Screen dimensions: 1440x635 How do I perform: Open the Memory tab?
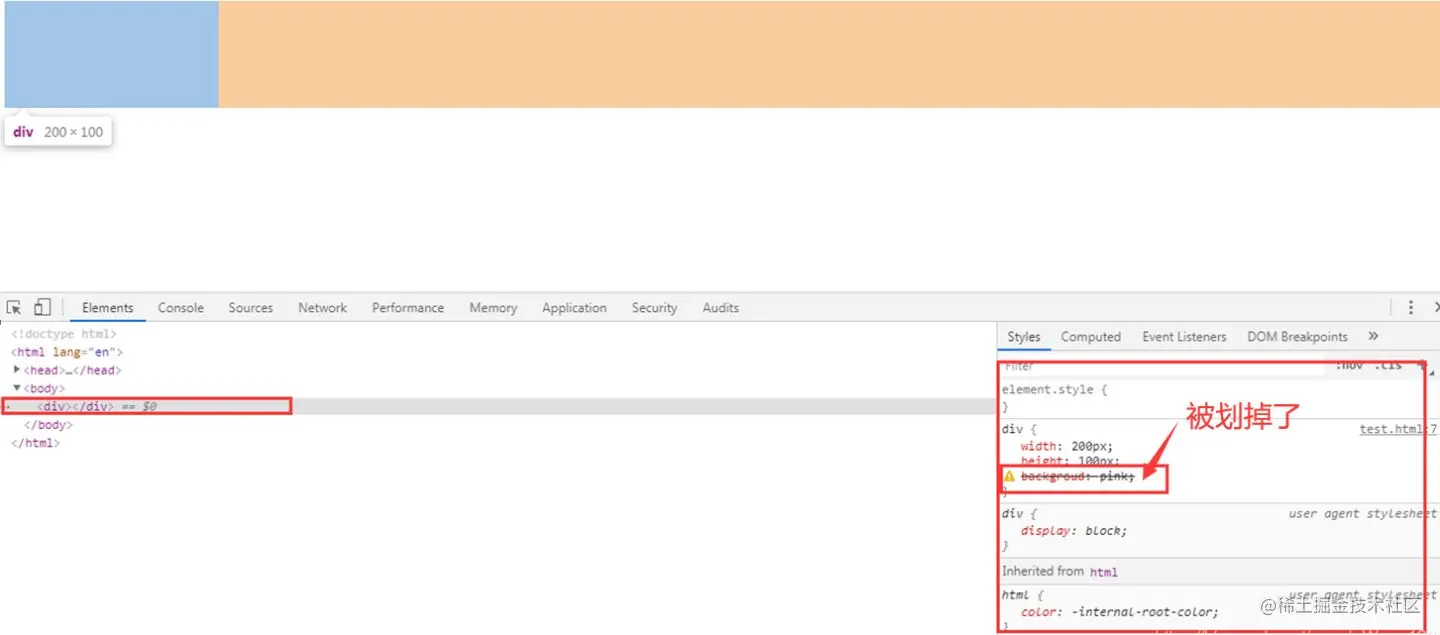pos(493,308)
